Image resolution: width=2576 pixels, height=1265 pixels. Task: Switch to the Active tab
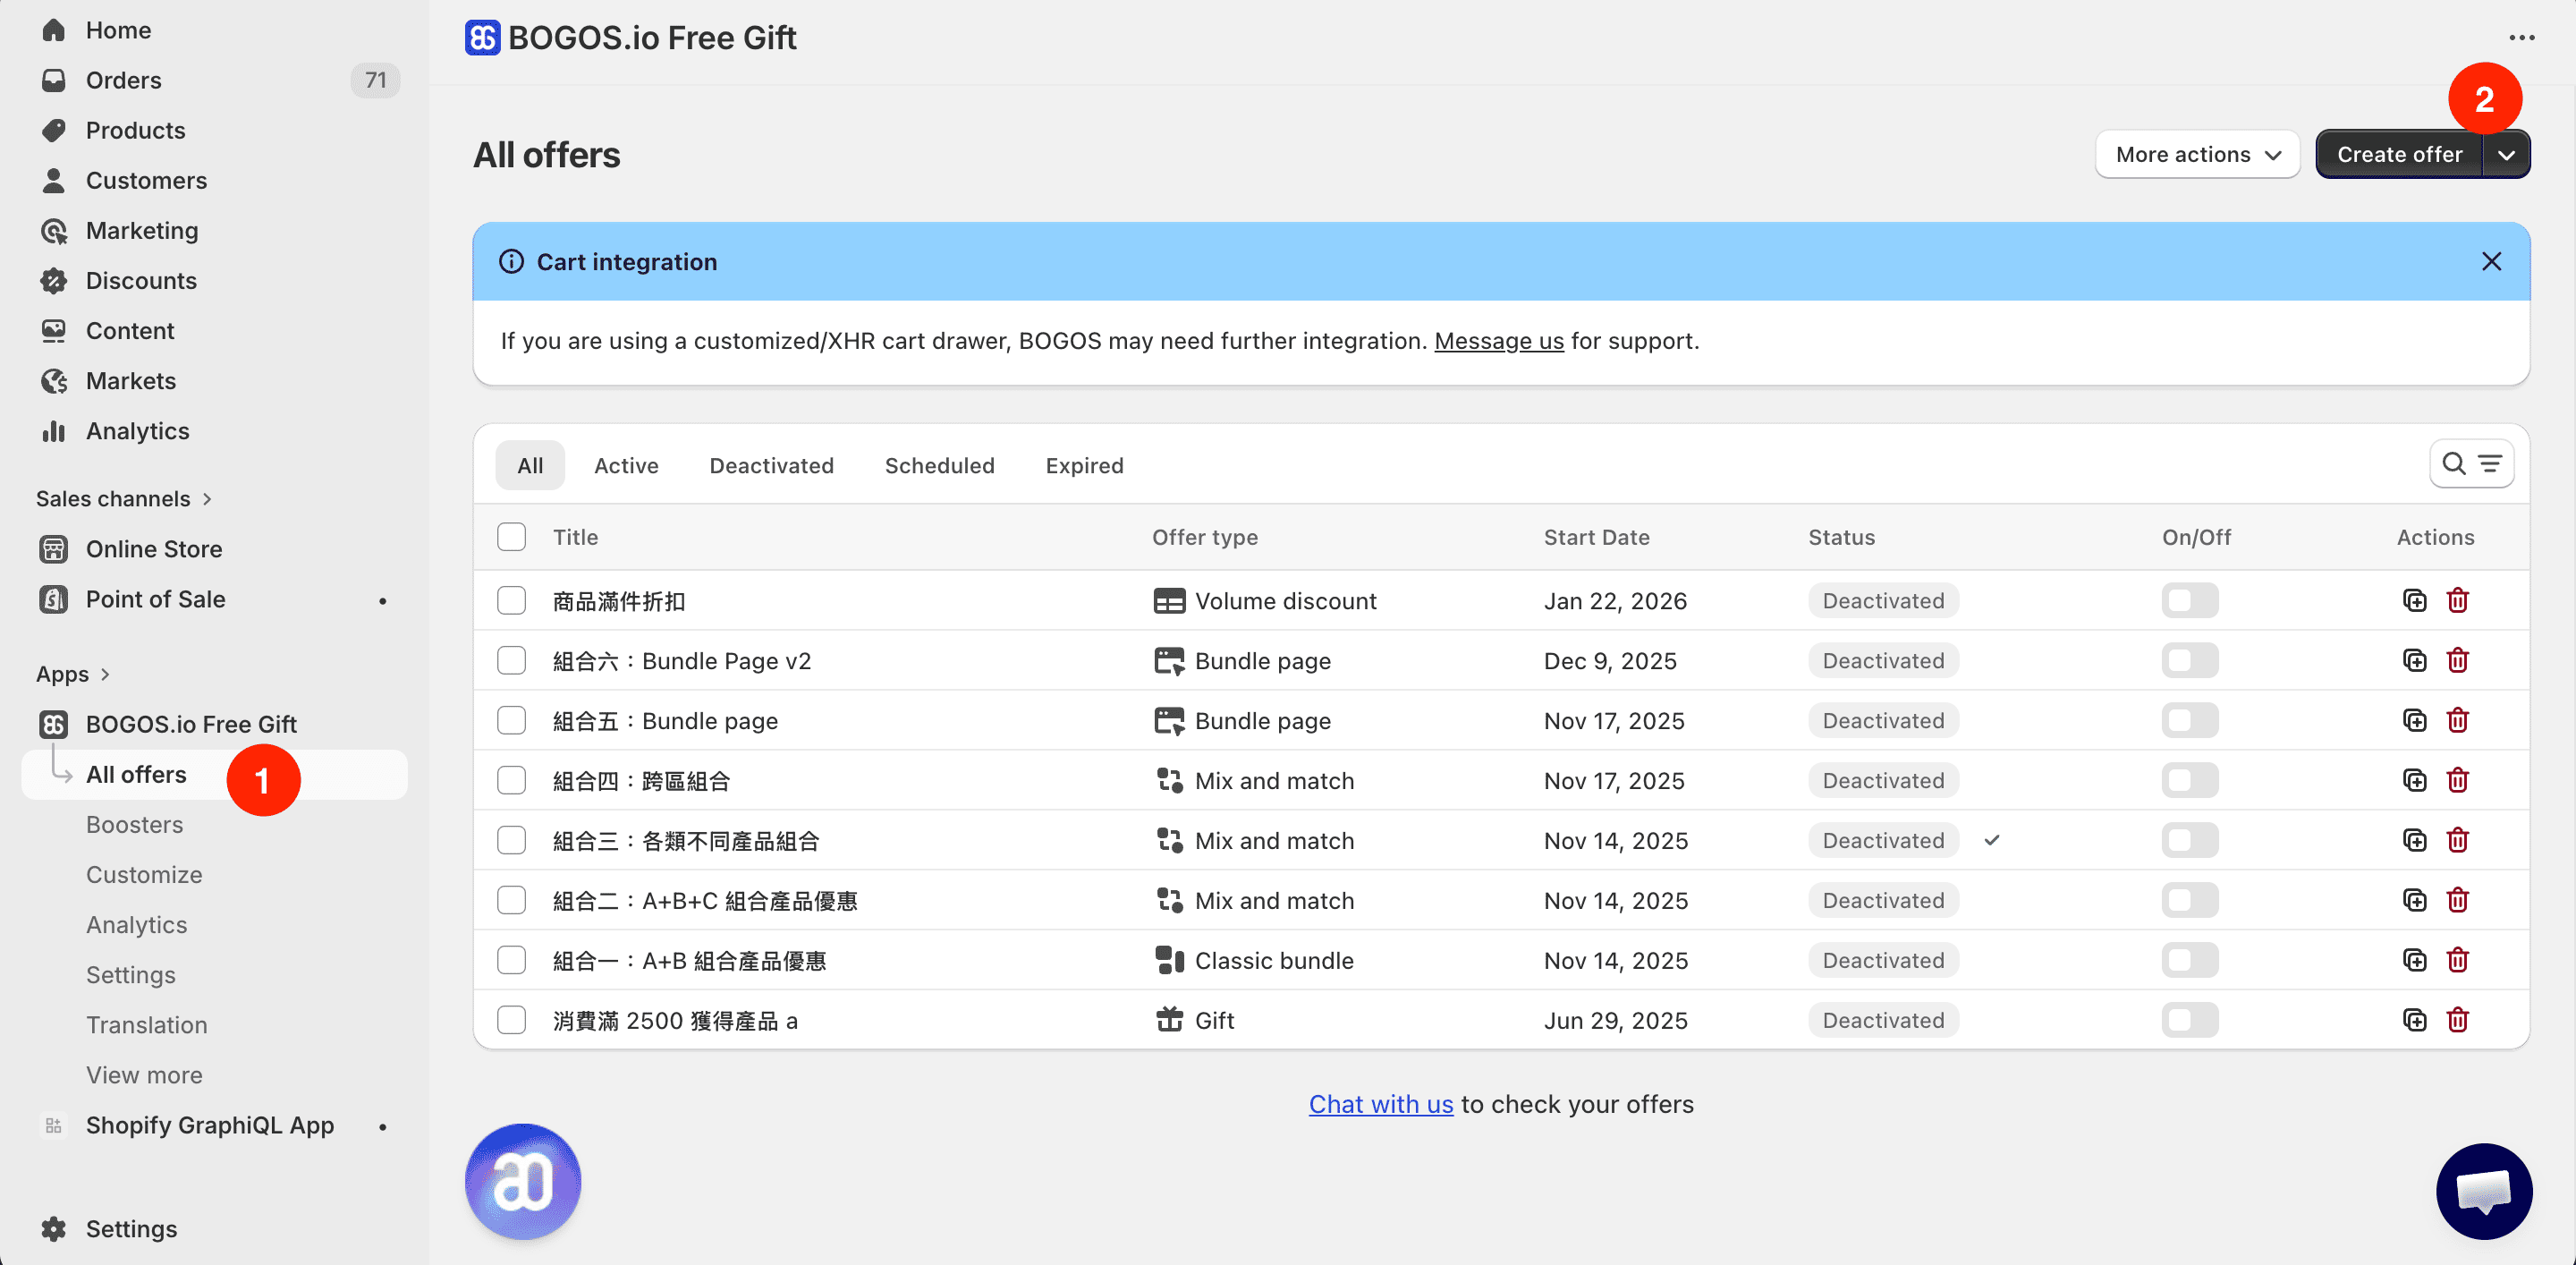[x=626, y=465]
